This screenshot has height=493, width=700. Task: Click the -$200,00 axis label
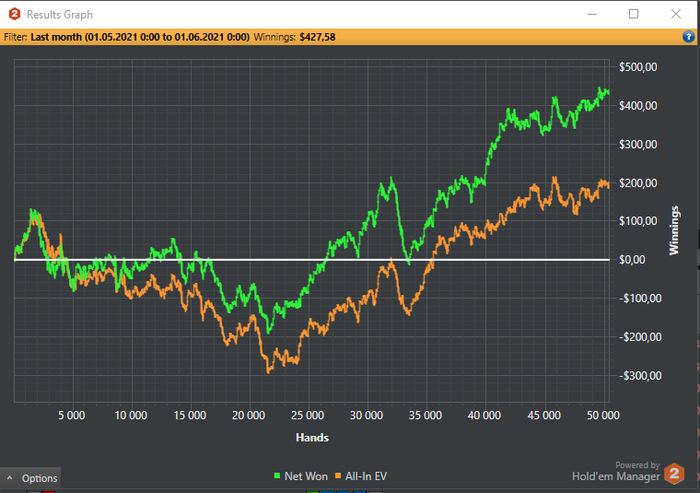tap(640, 337)
